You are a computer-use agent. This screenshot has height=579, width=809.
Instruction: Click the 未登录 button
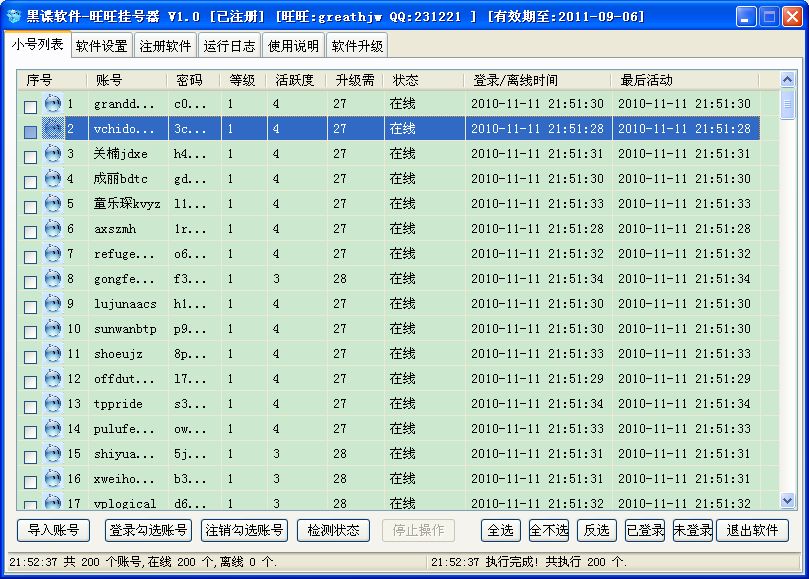click(x=693, y=530)
